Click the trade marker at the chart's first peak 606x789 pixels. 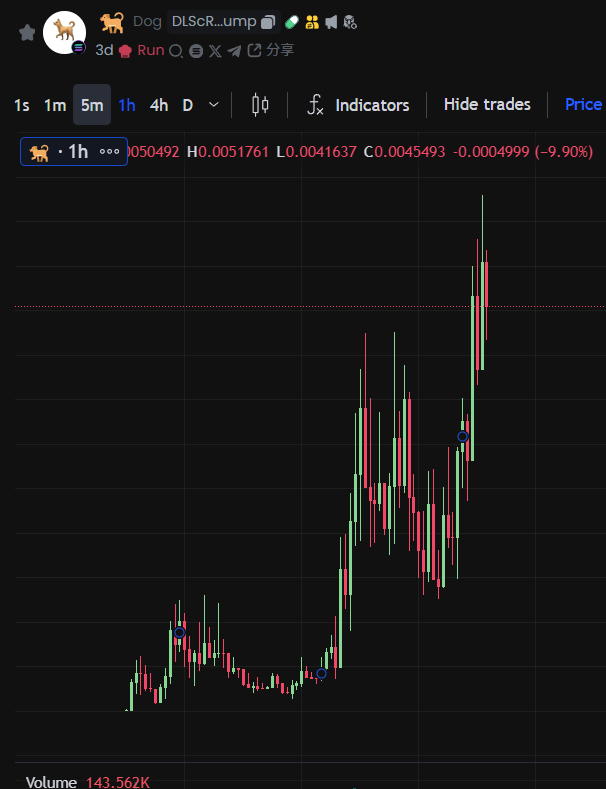180,633
